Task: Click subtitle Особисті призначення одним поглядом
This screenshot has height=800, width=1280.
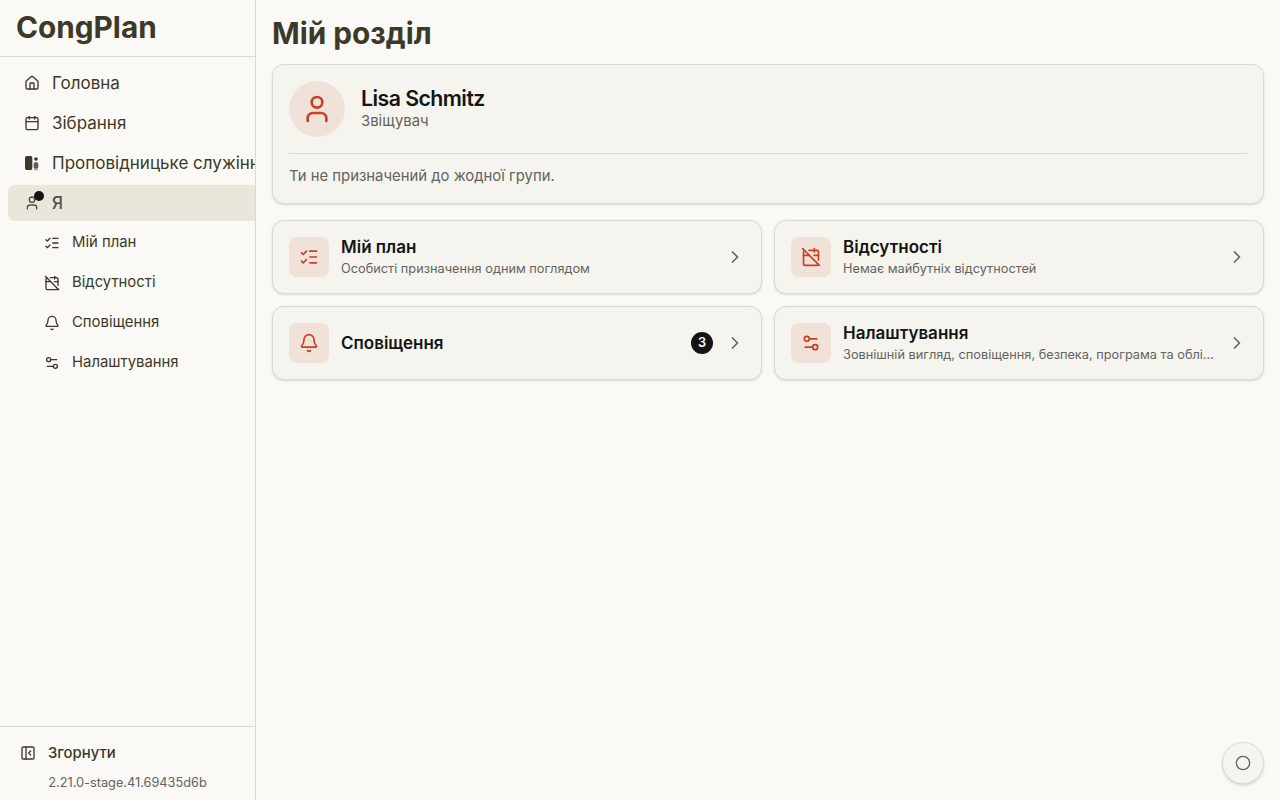Action: (x=465, y=269)
